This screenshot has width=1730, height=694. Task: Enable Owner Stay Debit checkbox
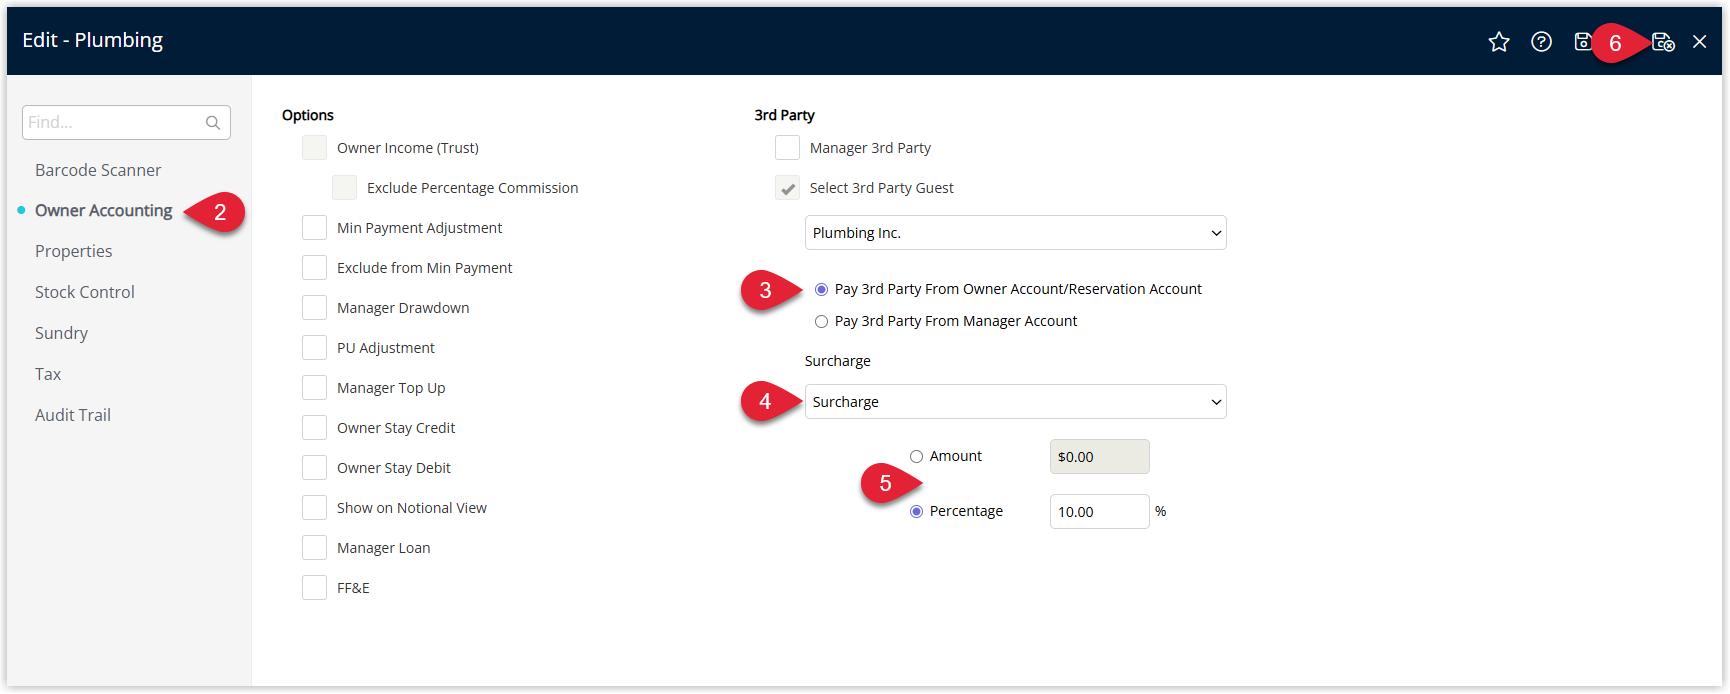[314, 468]
